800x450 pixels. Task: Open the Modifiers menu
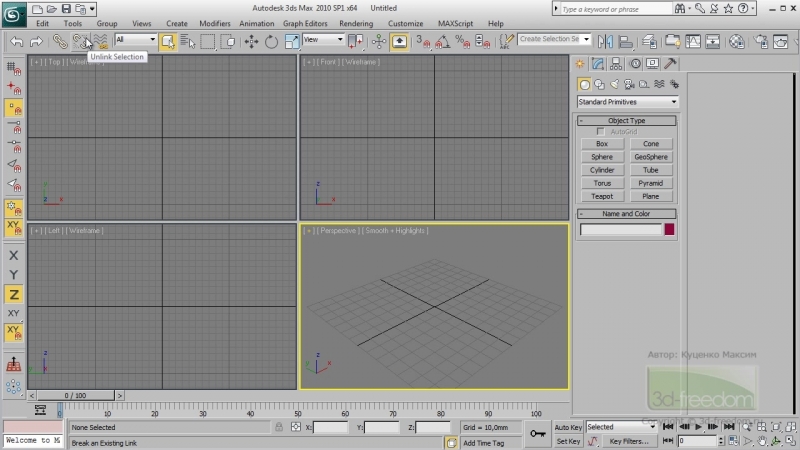point(215,23)
